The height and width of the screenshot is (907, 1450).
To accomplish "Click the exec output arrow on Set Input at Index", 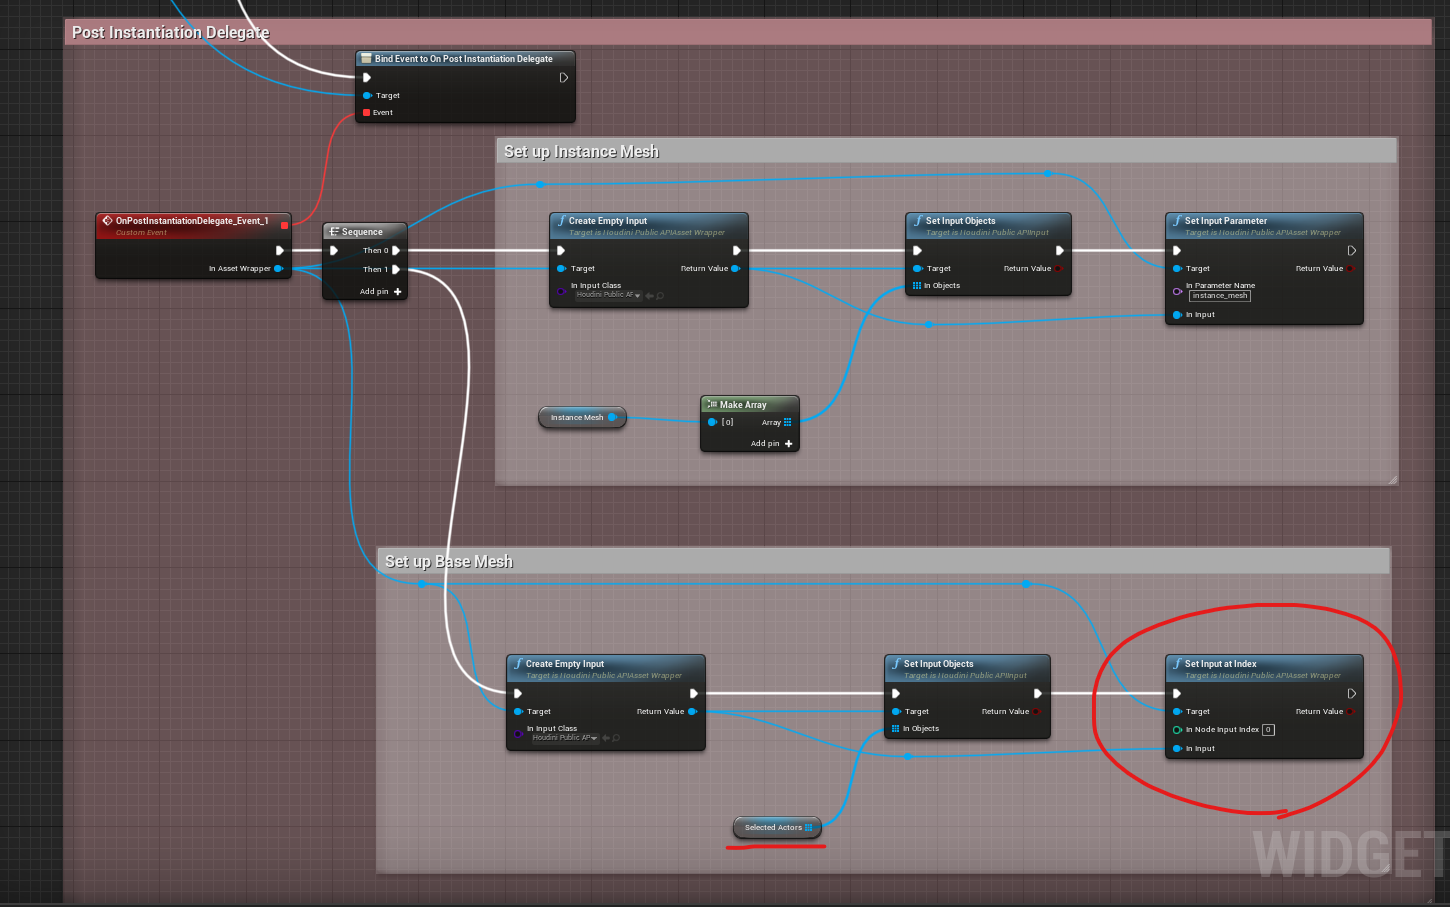I will [x=1352, y=693].
